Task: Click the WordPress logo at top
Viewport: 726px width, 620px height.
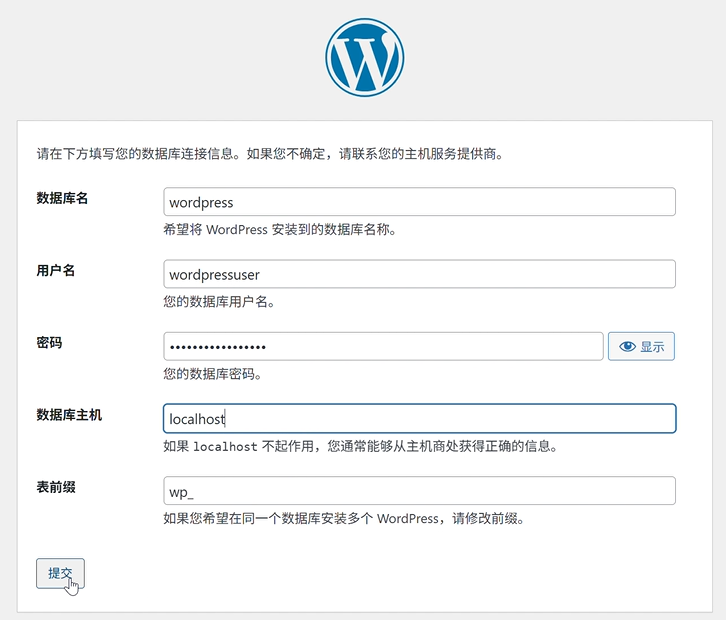Action: 364,57
